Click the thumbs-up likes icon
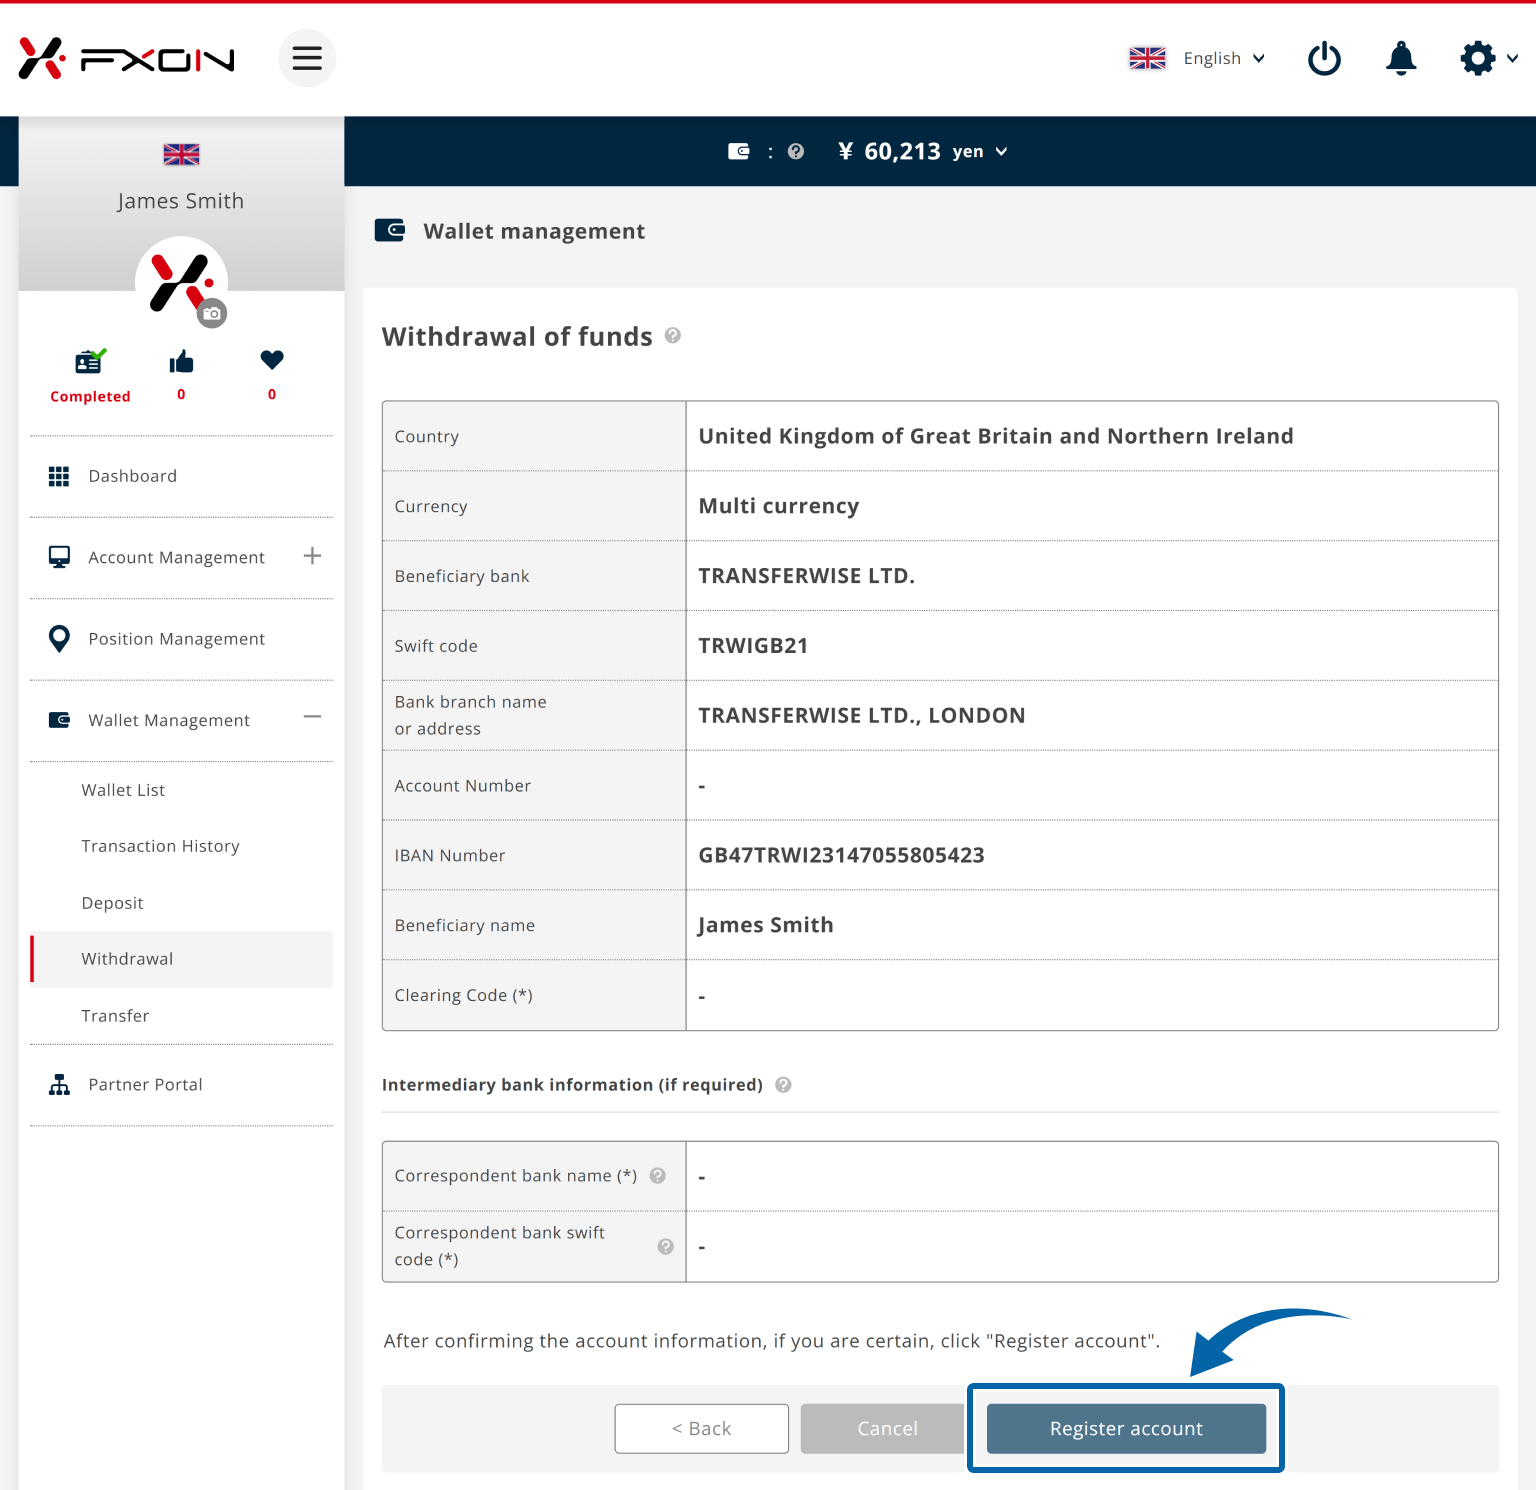1536x1490 pixels. [181, 361]
